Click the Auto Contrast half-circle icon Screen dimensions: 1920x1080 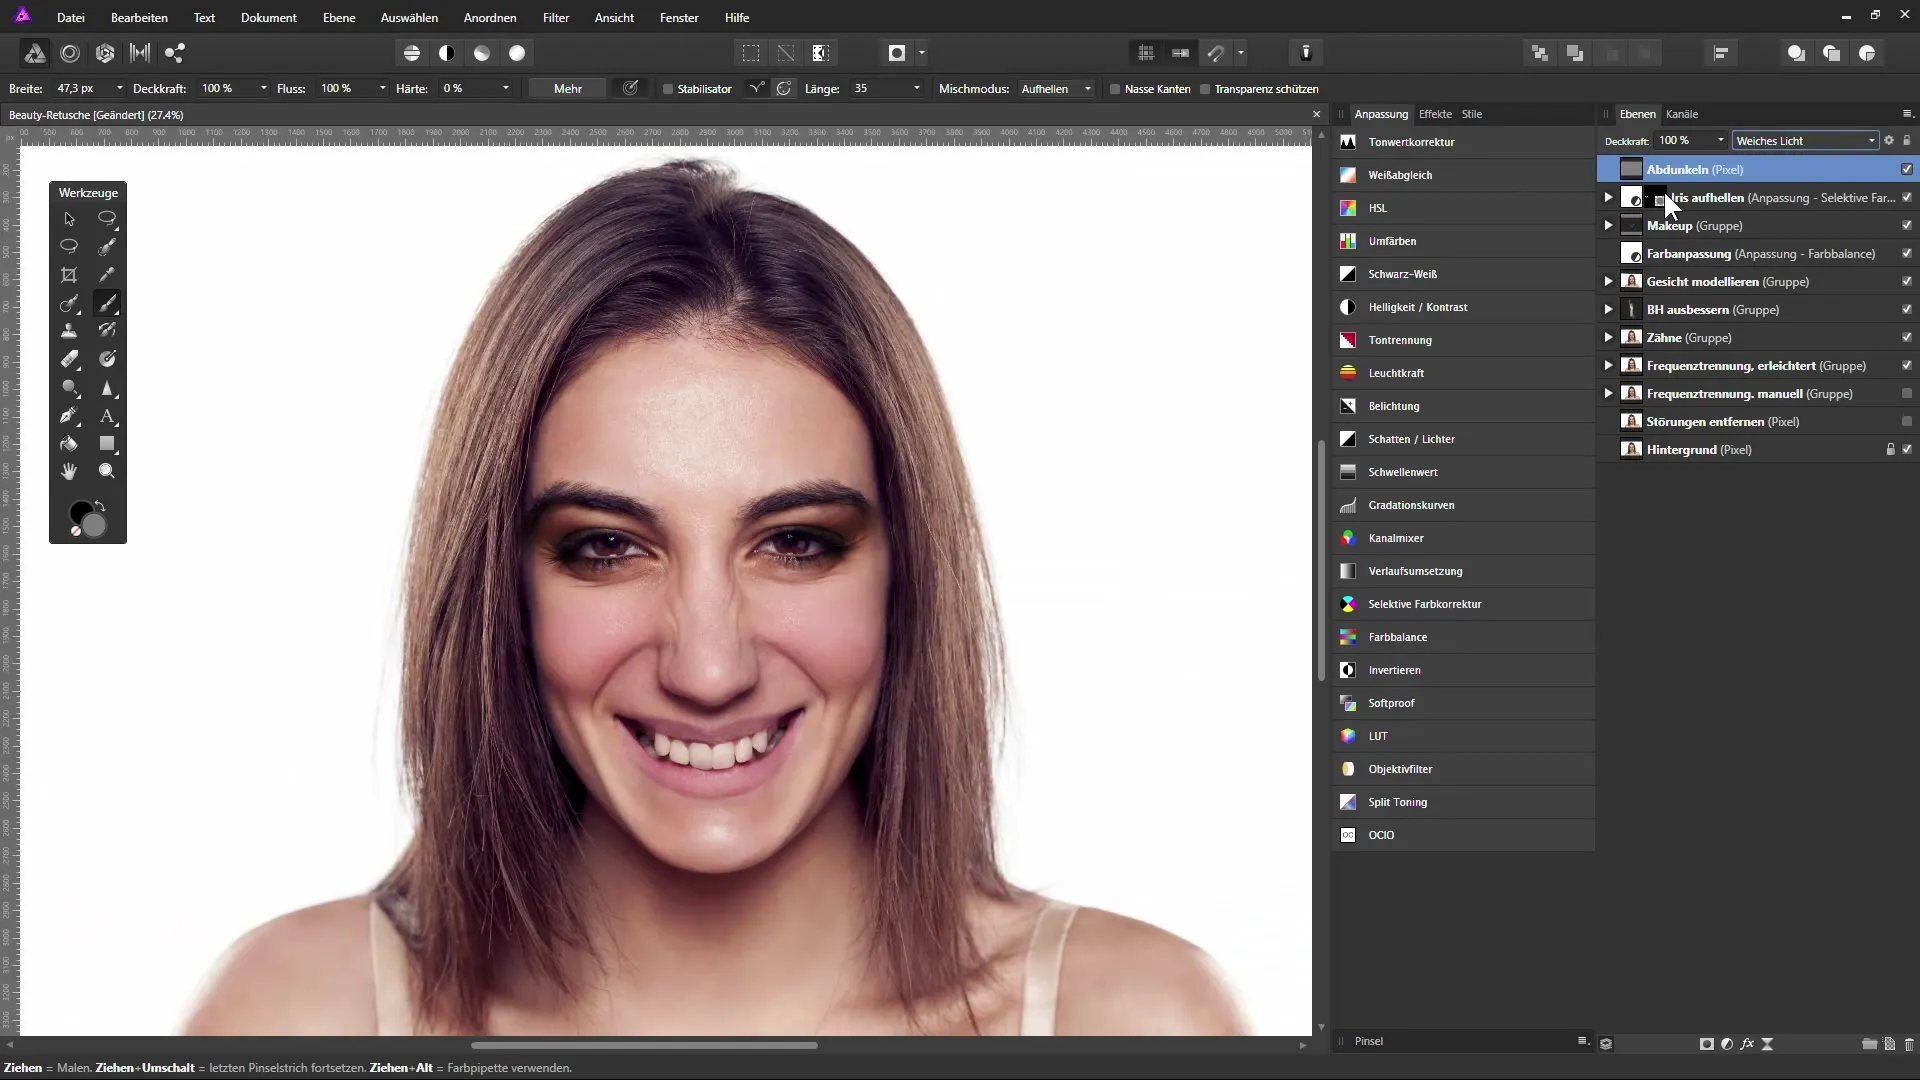point(447,53)
